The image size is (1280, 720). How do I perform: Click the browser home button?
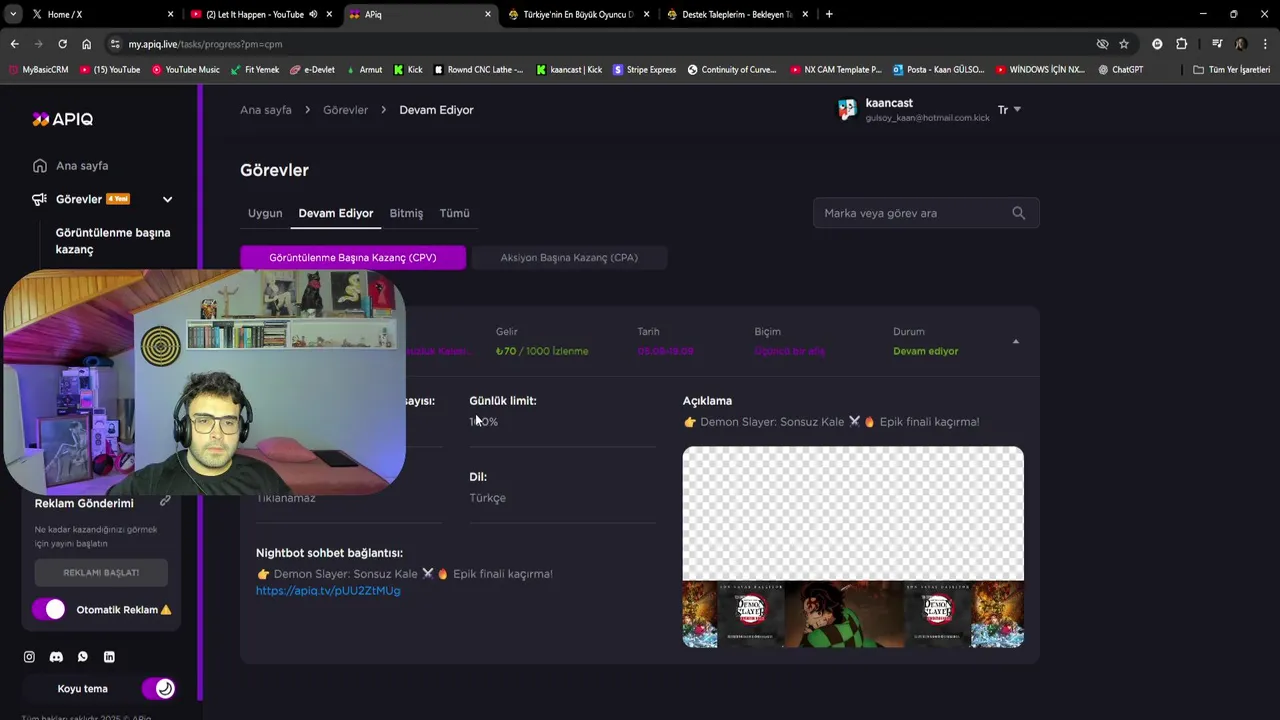(86, 44)
